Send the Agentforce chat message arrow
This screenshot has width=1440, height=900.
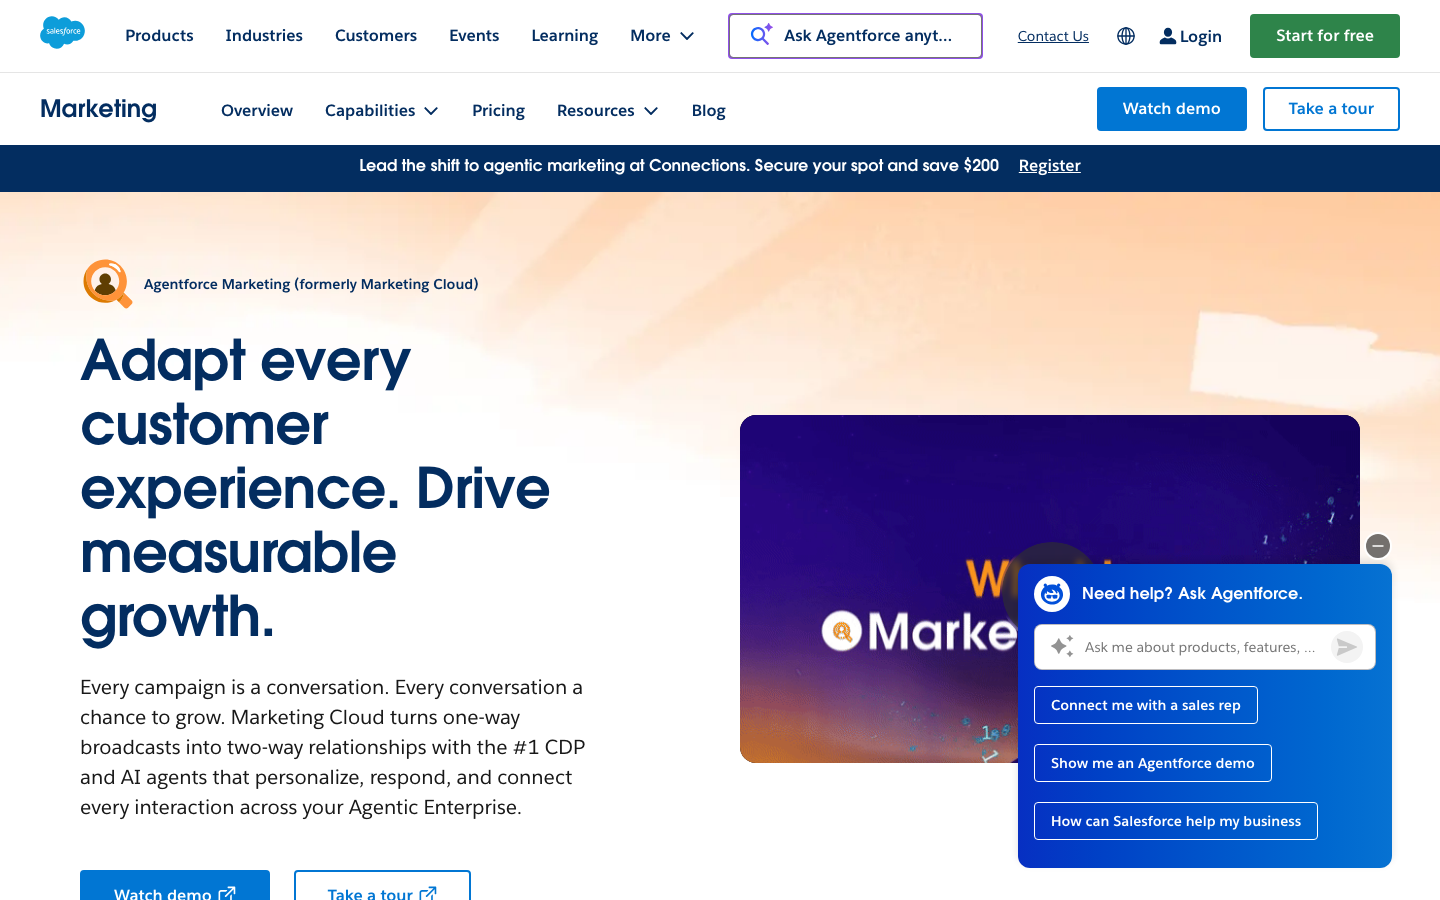tap(1347, 647)
